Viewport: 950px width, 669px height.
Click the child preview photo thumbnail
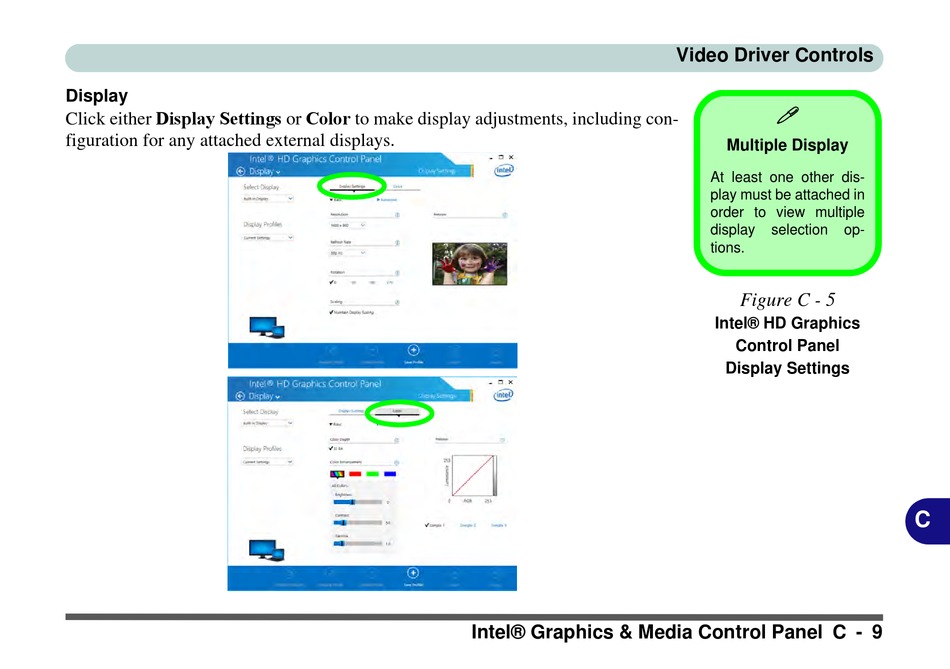pyautogui.click(x=469, y=264)
